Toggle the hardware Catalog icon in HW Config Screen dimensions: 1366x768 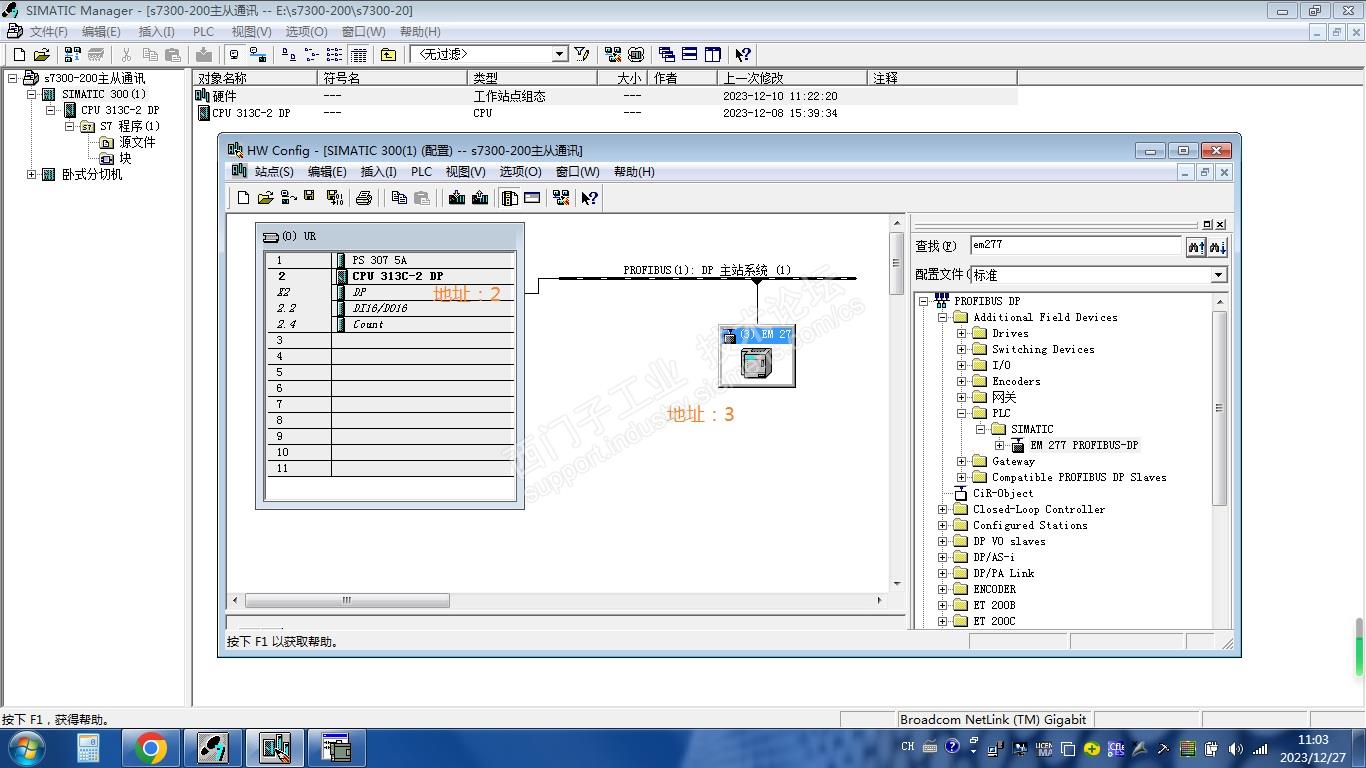(x=510, y=198)
